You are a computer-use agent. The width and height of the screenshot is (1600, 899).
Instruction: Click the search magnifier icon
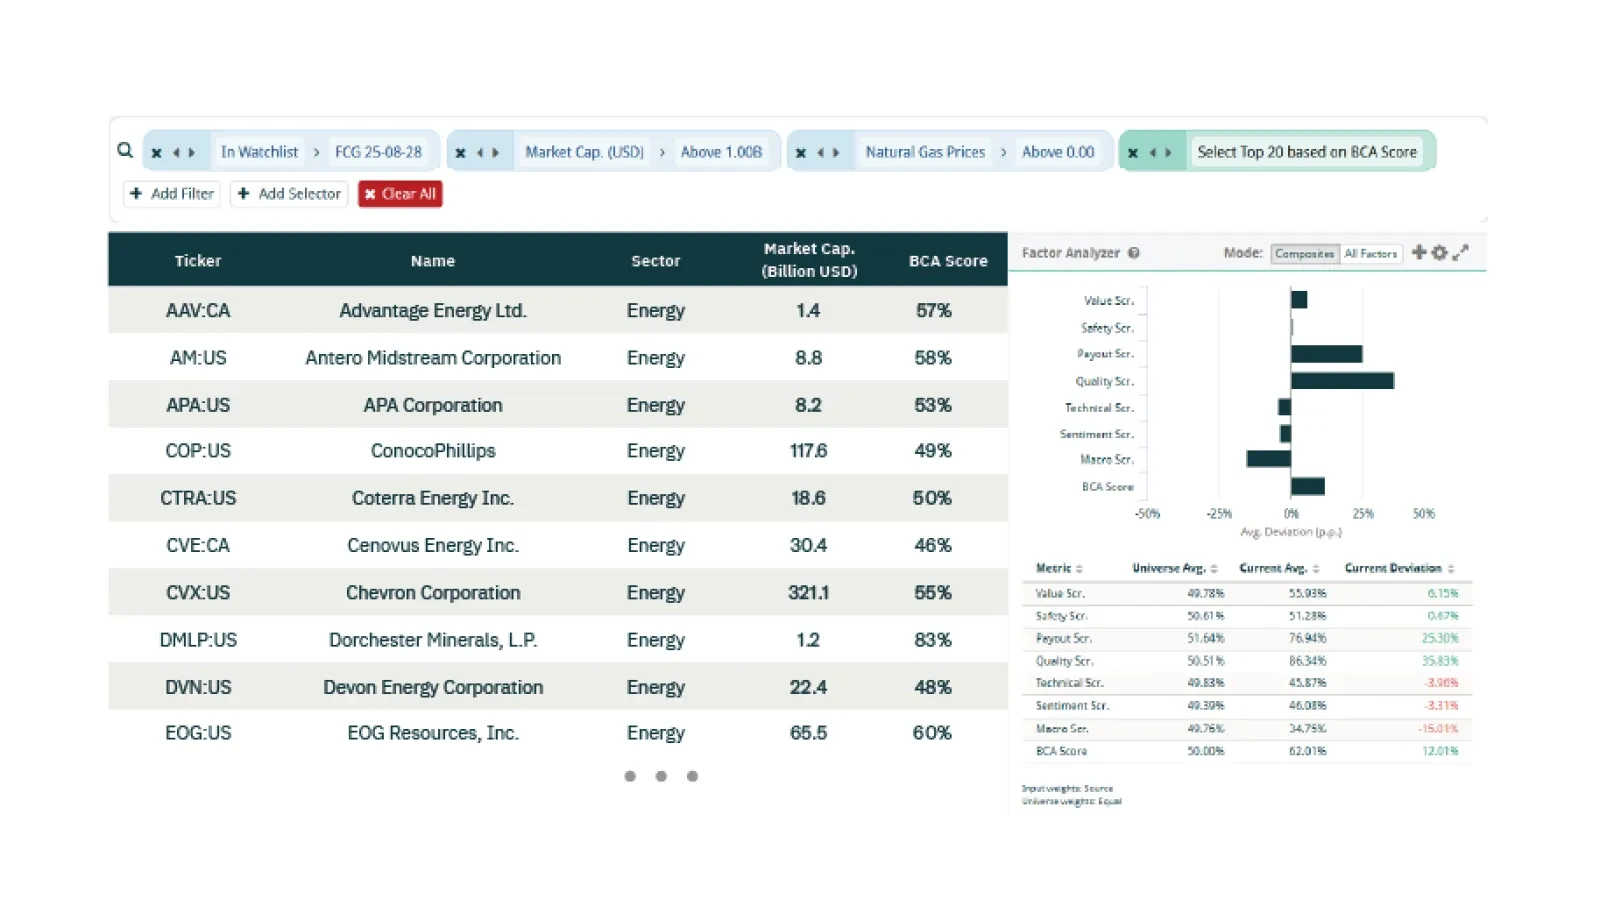(x=125, y=151)
